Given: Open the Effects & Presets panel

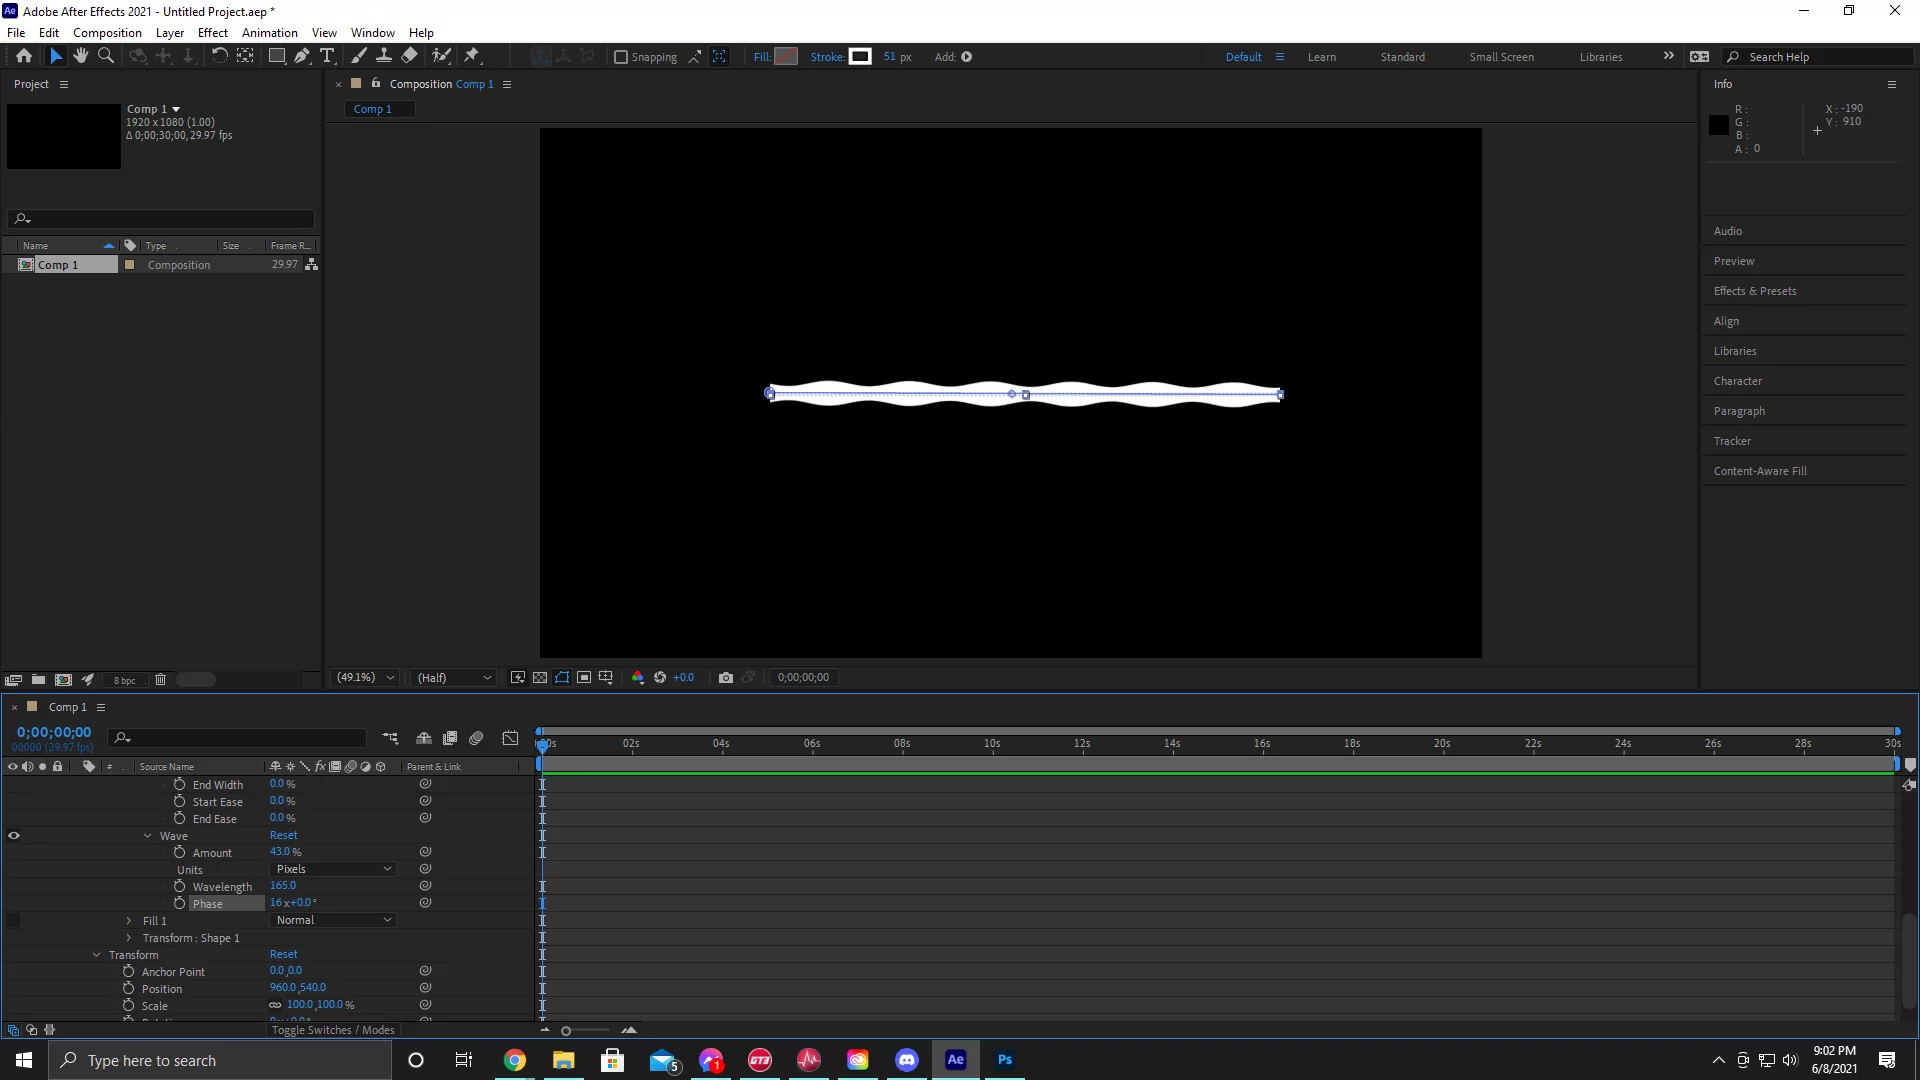Looking at the screenshot, I should [1755, 291].
